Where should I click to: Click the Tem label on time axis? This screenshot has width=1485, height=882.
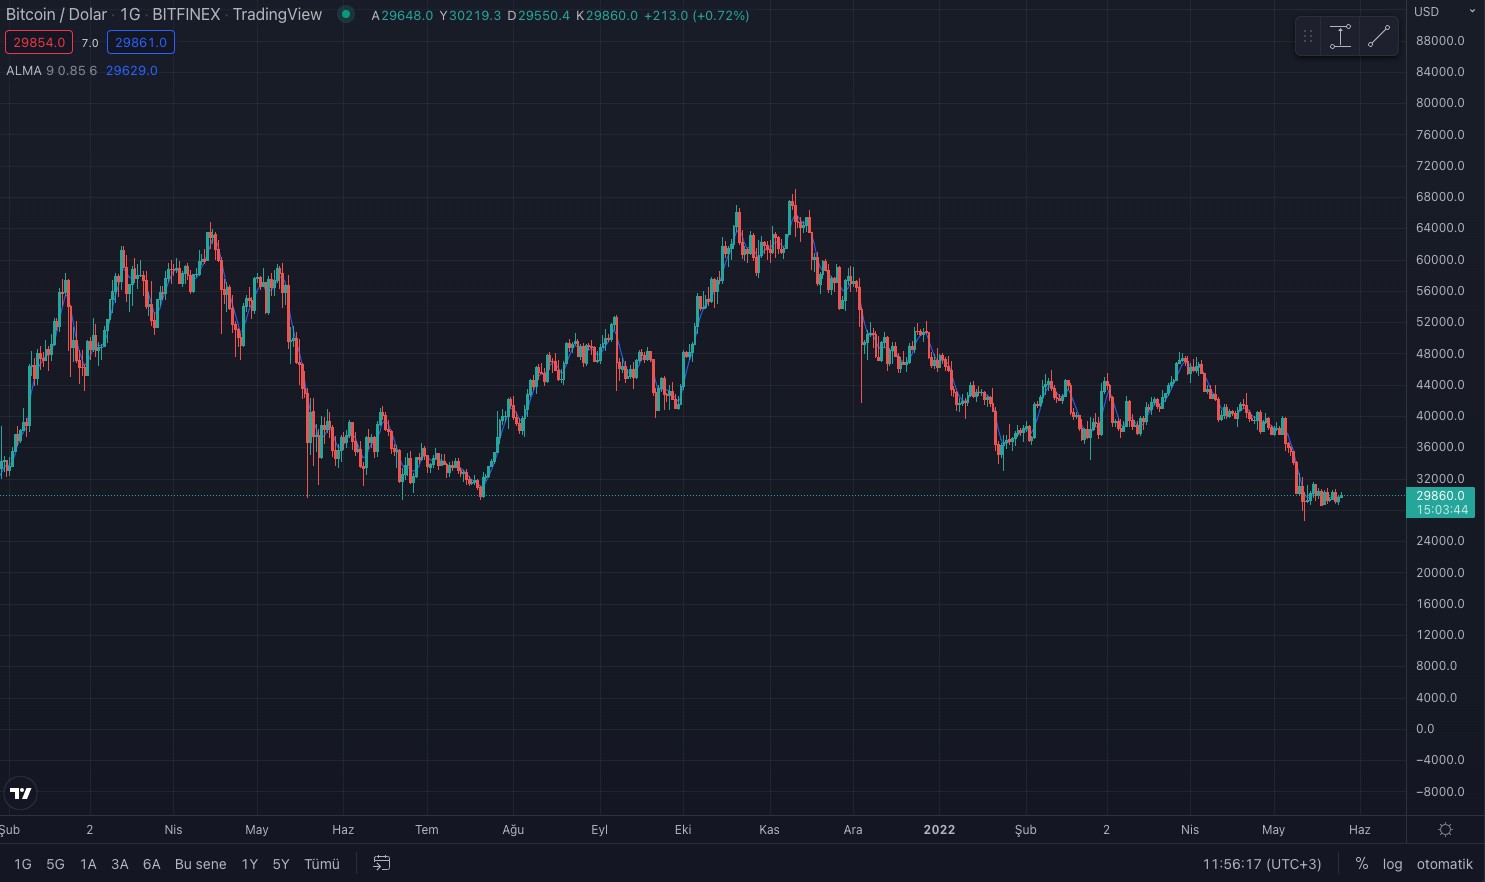tap(427, 830)
